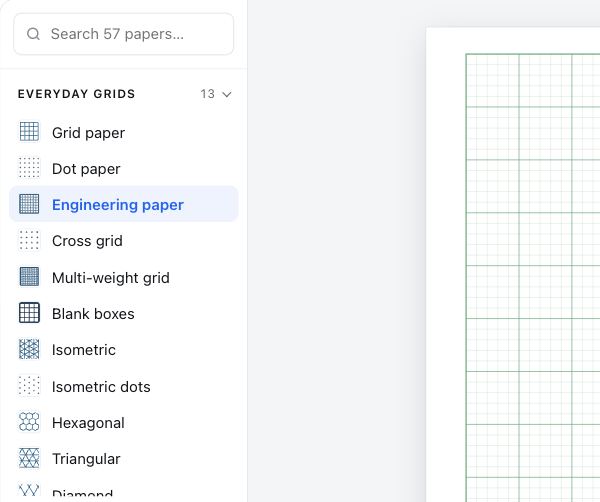Click the Triangular icon
Viewport: 600px width, 502px height.
29,458
